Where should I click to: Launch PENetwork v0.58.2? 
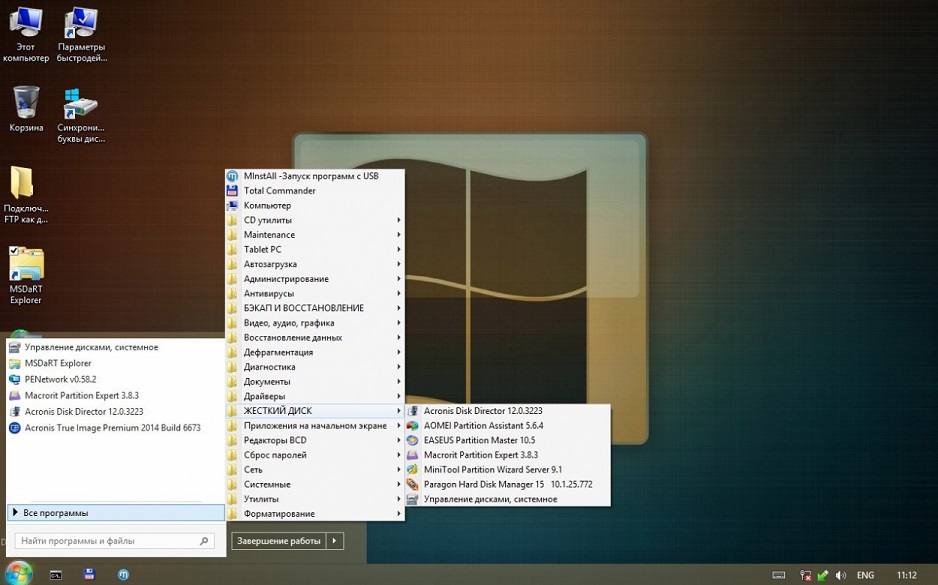pos(115,379)
